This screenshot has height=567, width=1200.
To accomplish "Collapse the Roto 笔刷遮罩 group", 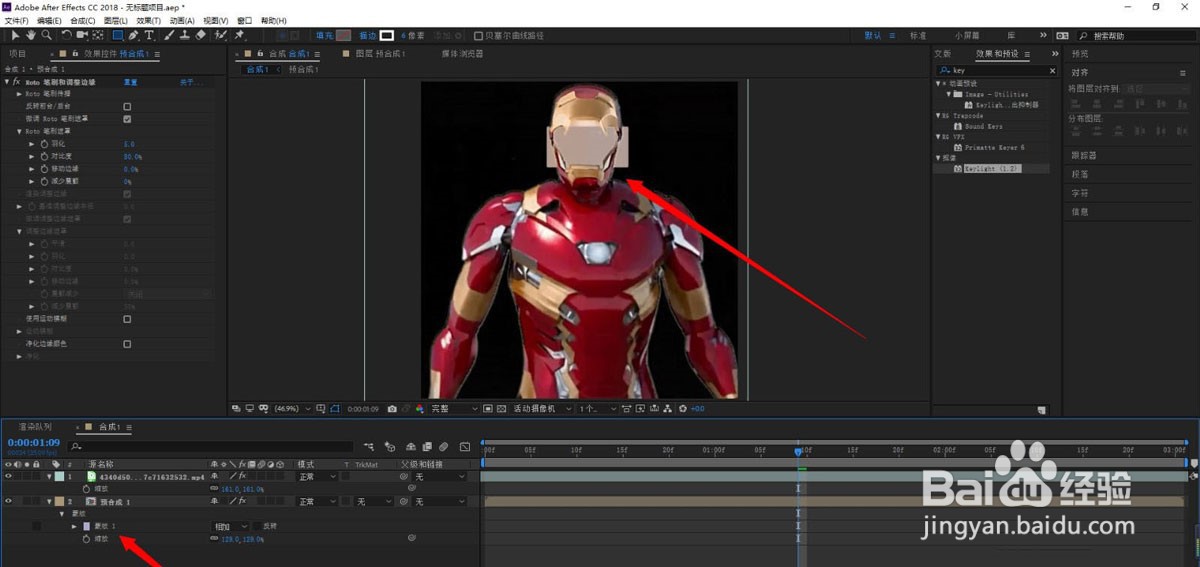I will [20, 131].
